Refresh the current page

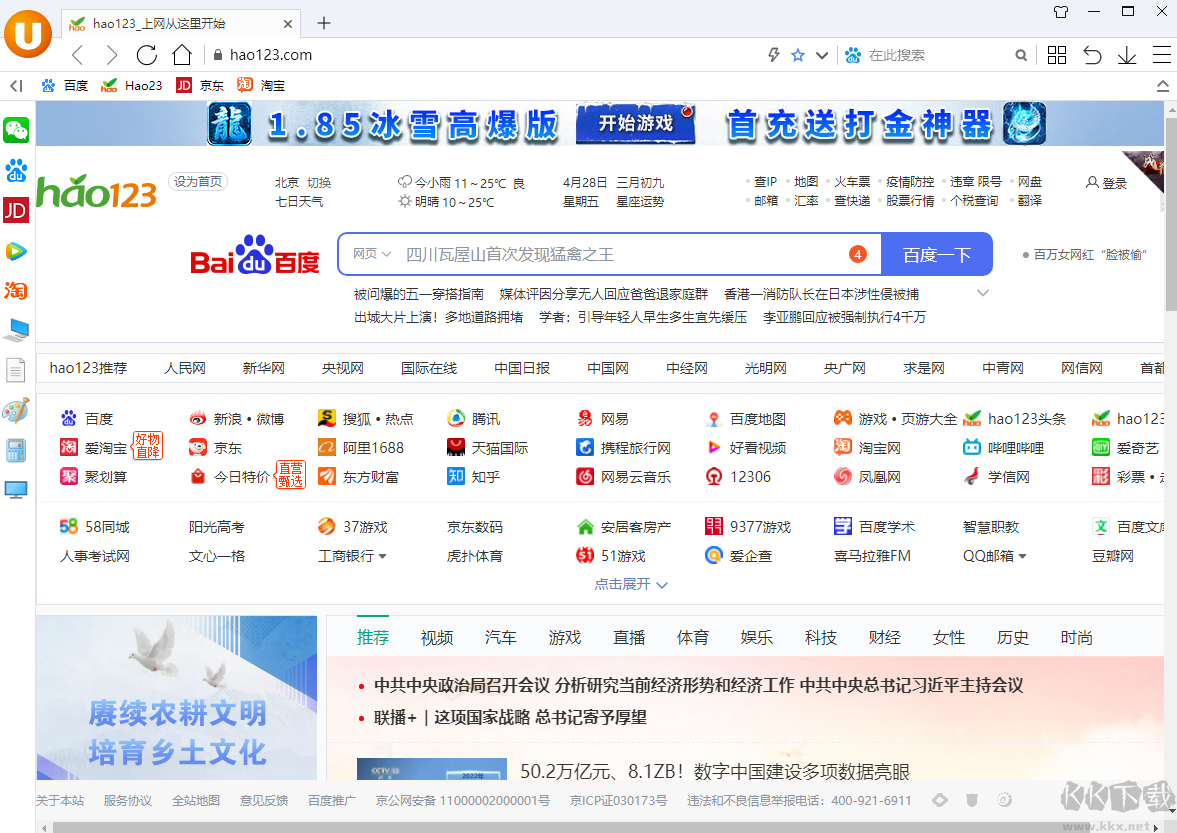coord(147,55)
